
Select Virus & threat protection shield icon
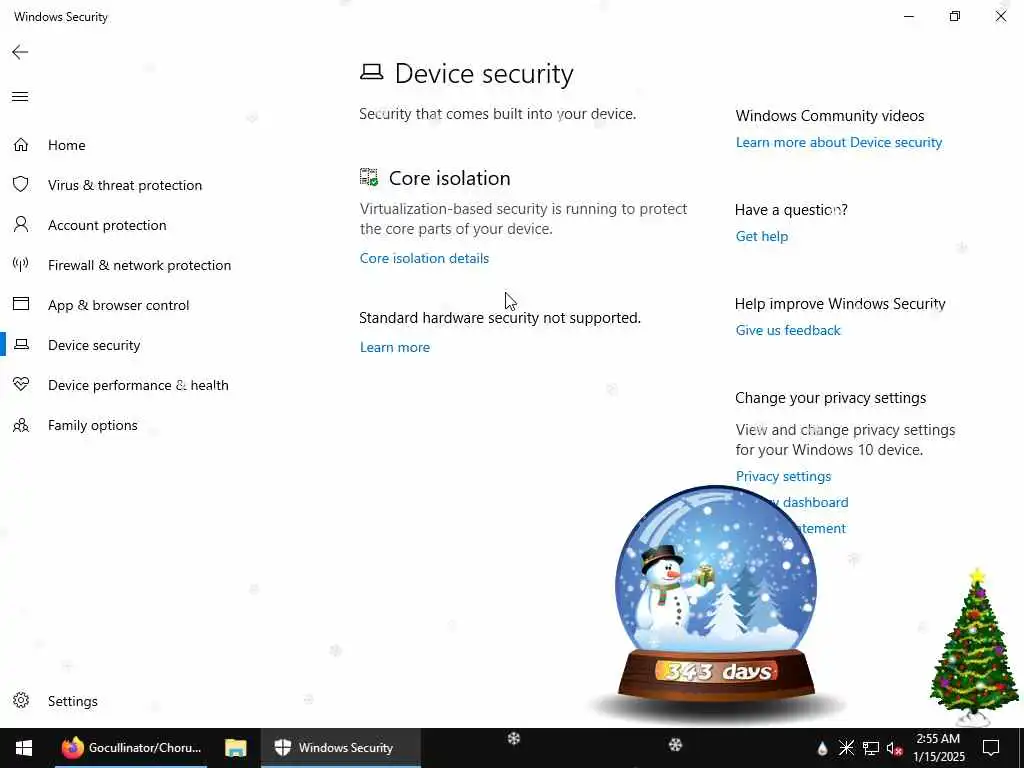21,185
